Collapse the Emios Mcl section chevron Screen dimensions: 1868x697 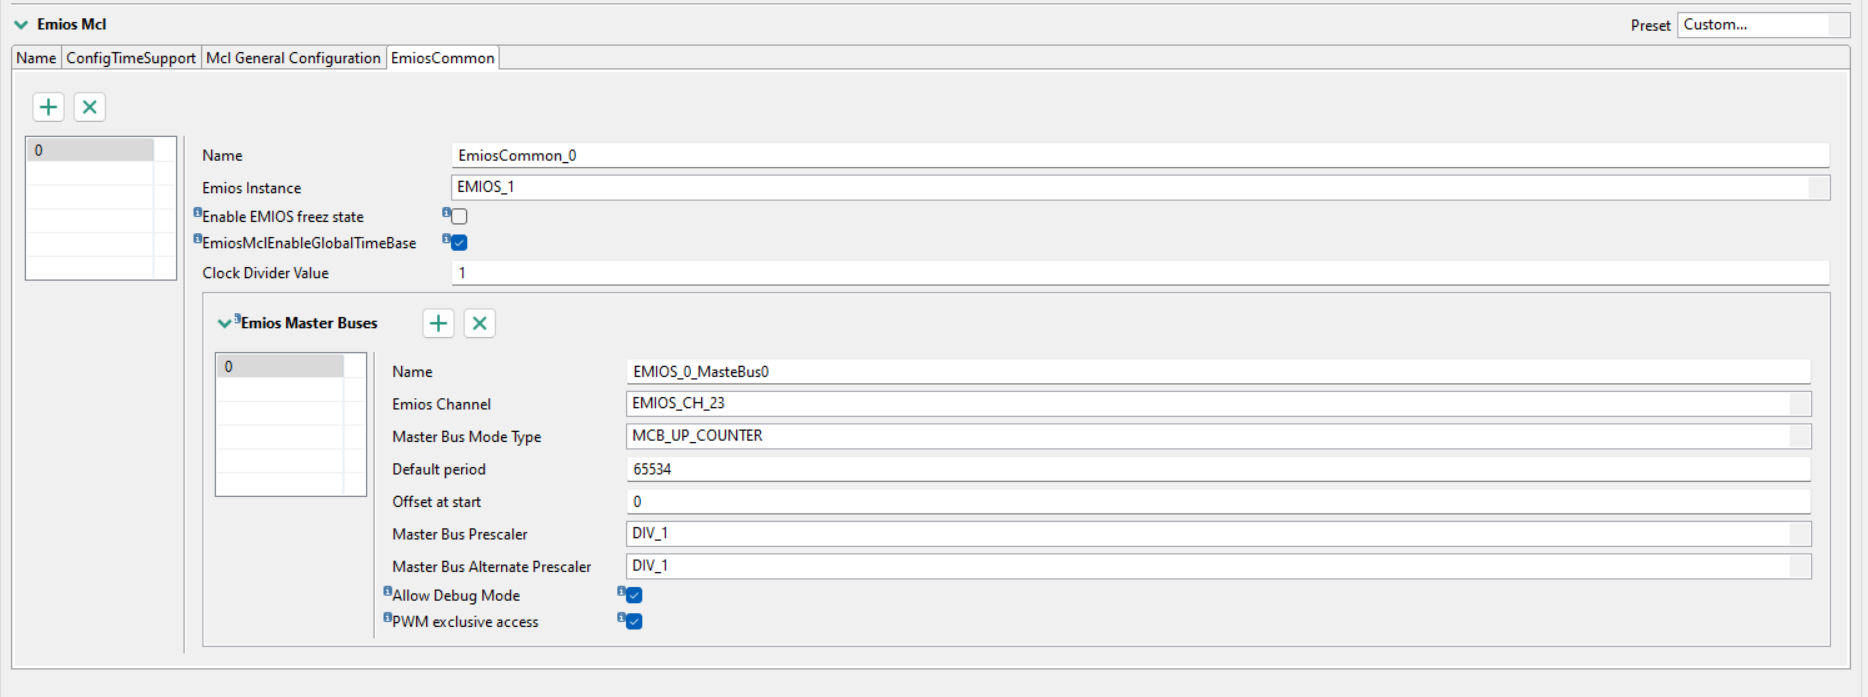(x=21, y=24)
